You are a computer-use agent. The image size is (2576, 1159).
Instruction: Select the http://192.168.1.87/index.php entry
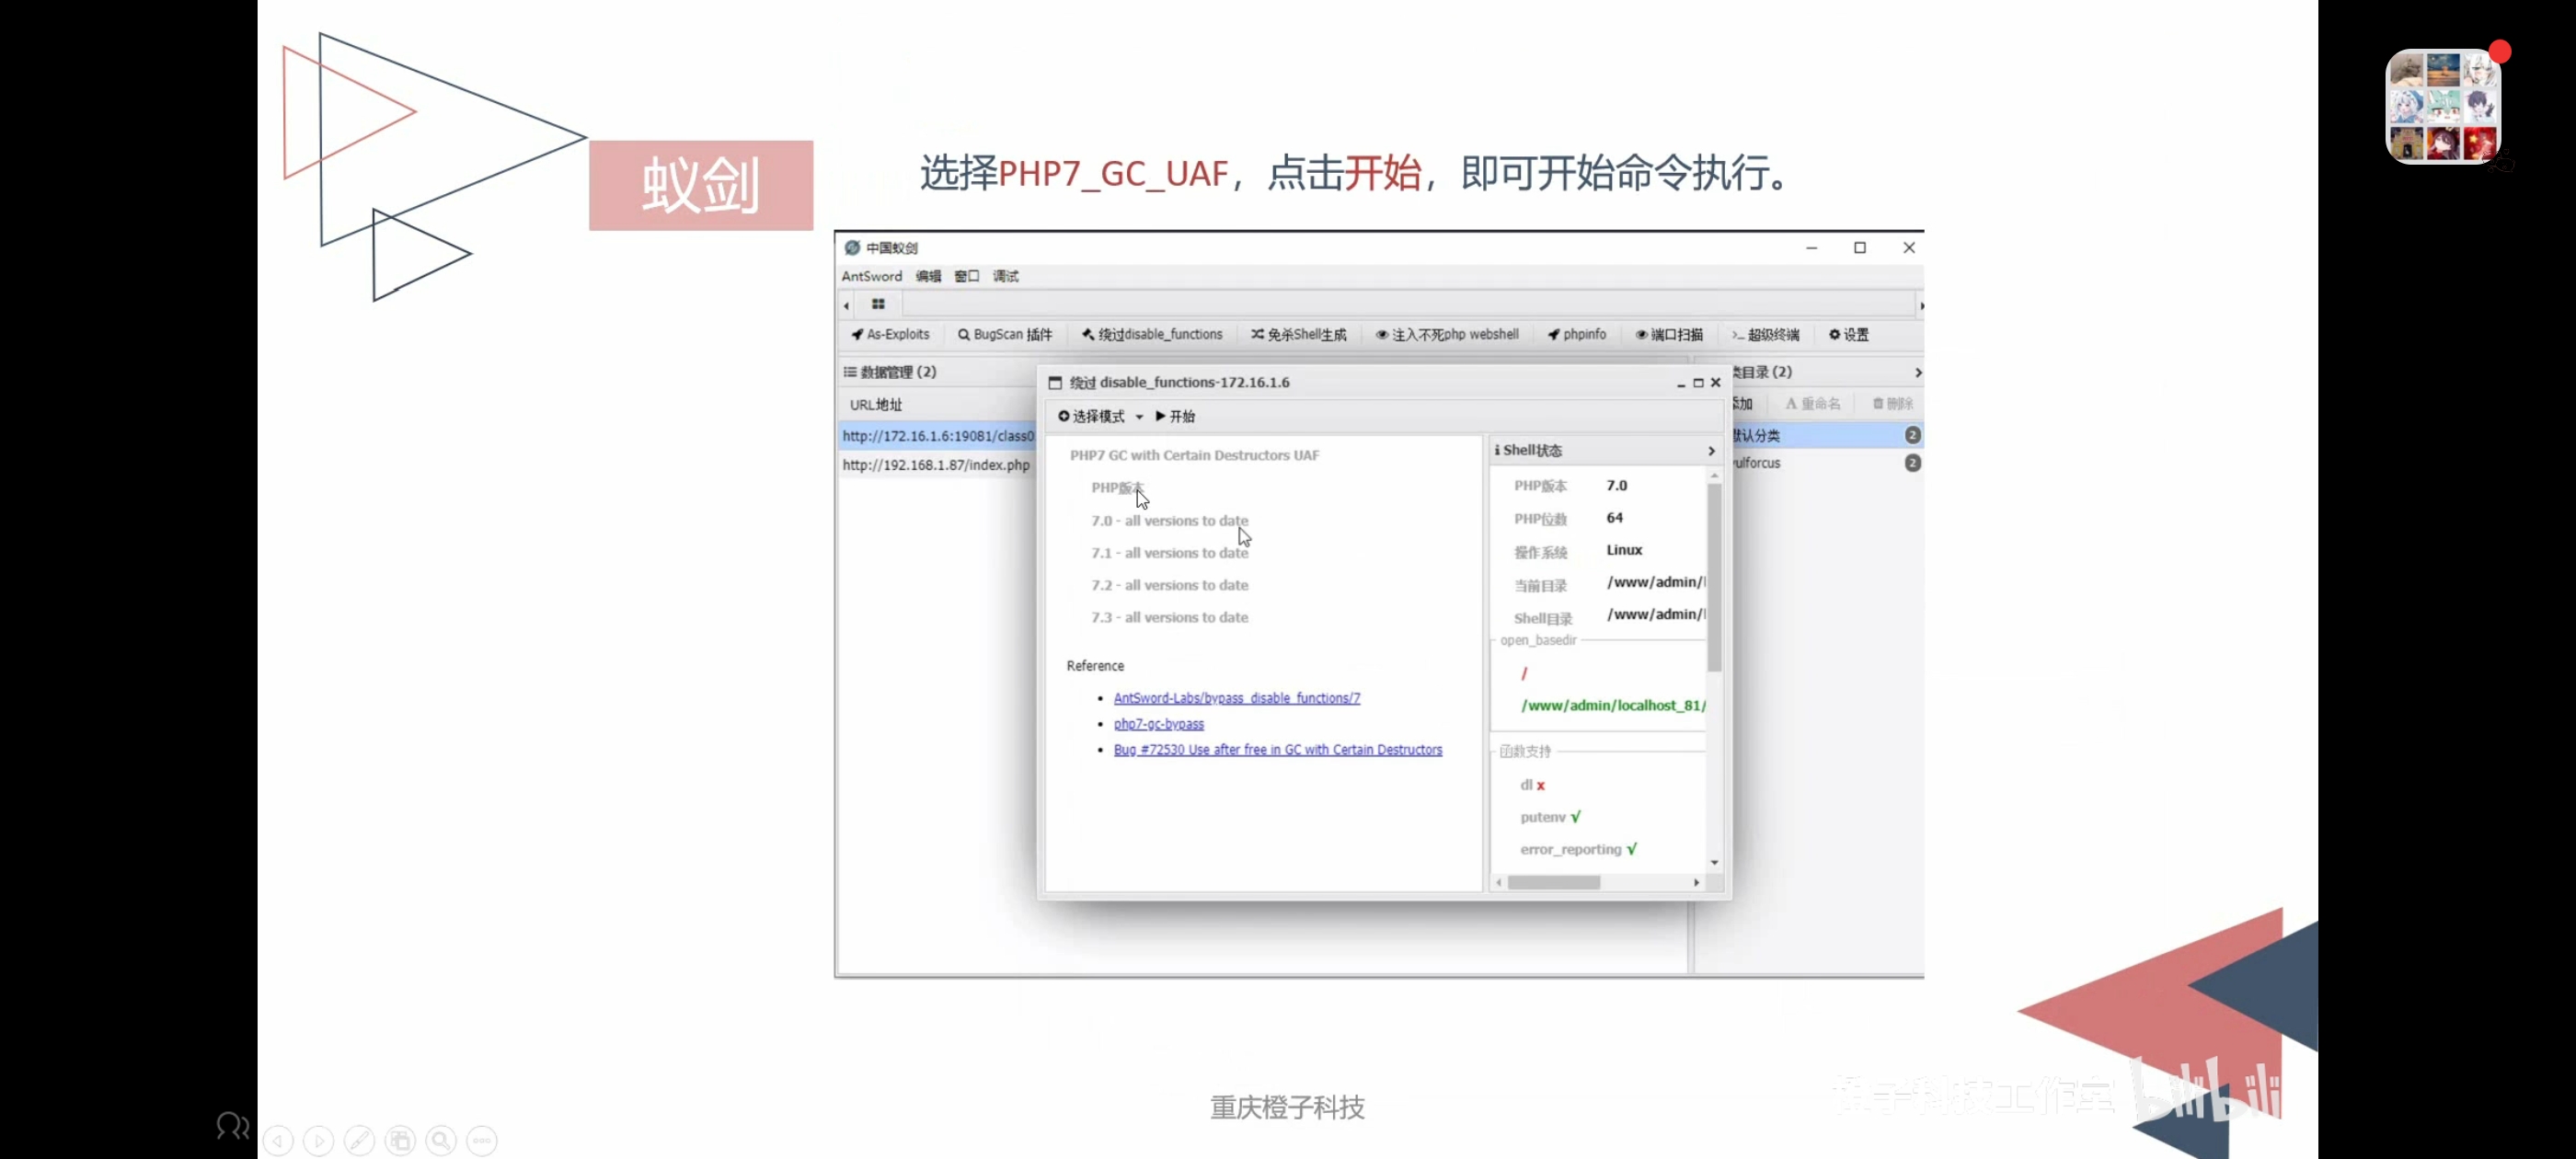coord(936,464)
